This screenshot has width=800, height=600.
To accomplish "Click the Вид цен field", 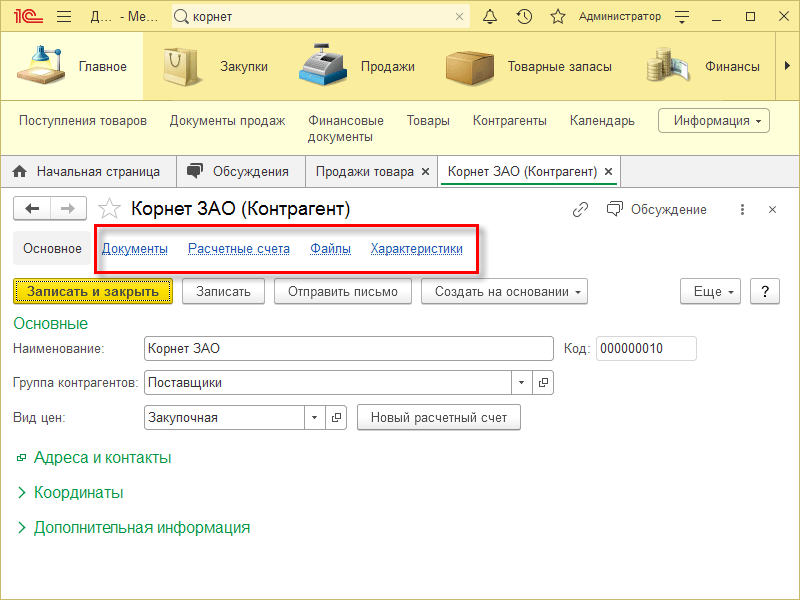I will tap(224, 417).
